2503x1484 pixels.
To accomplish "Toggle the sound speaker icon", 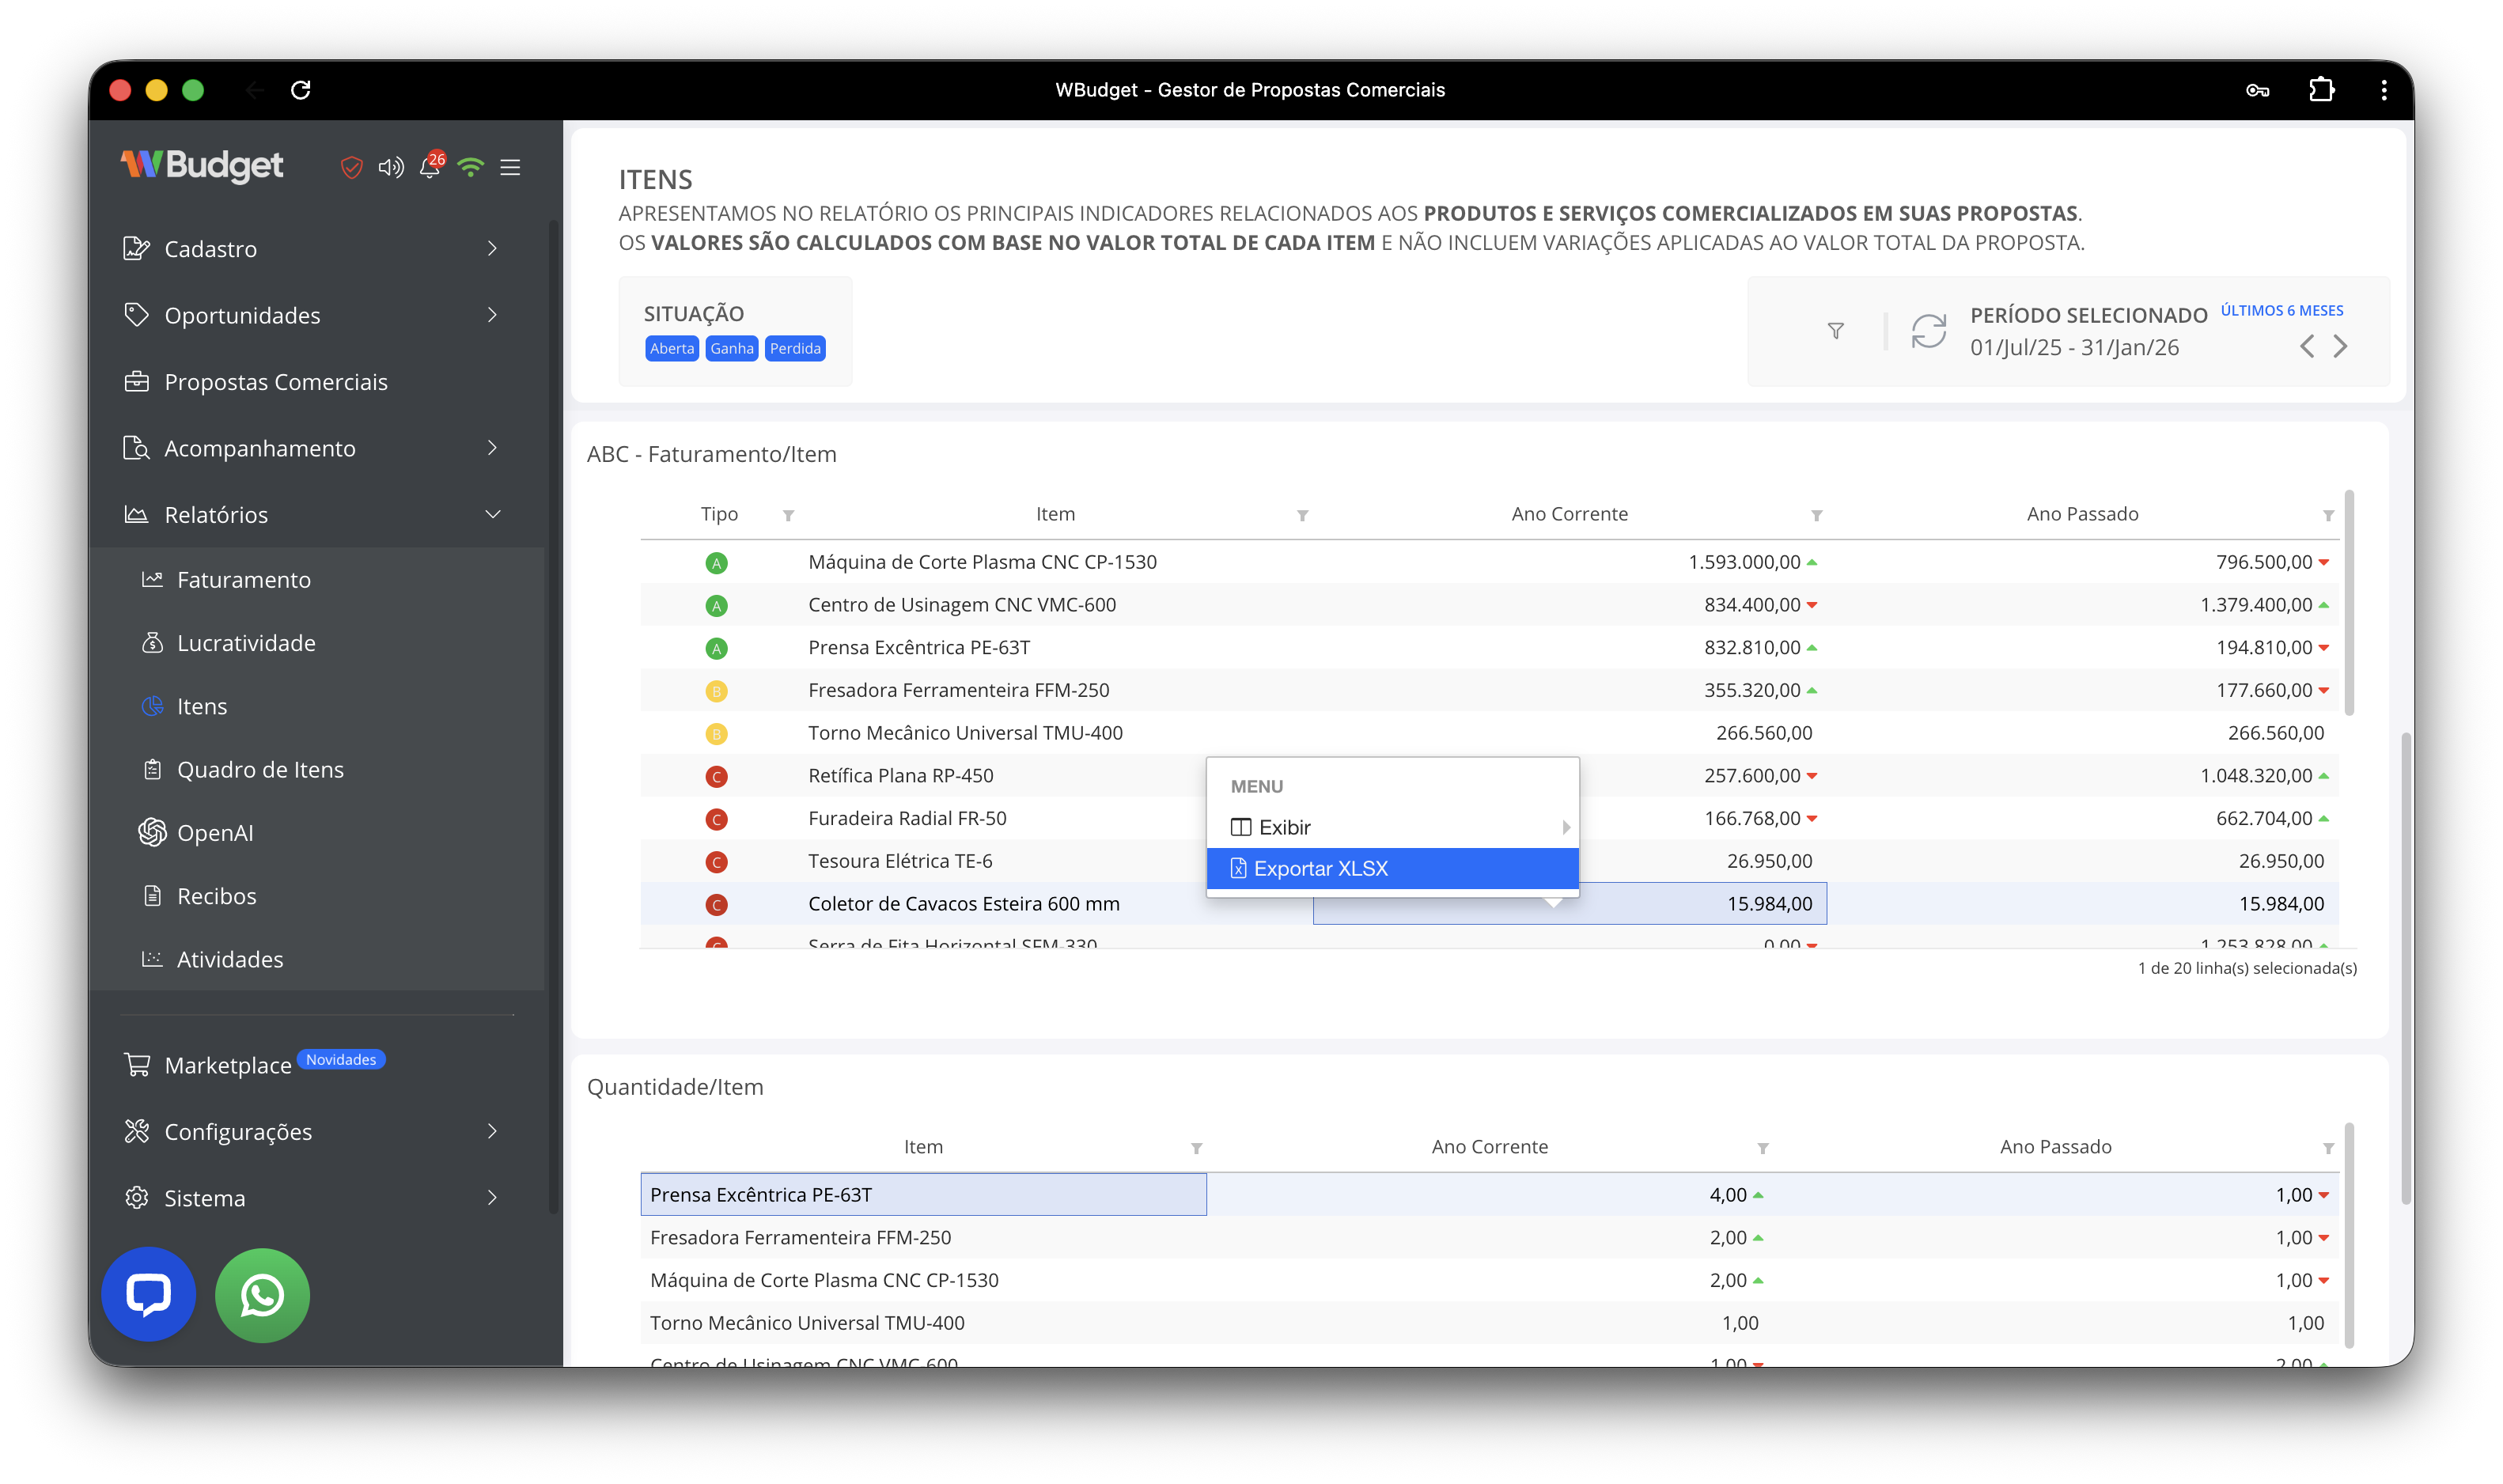I will tap(390, 167).
